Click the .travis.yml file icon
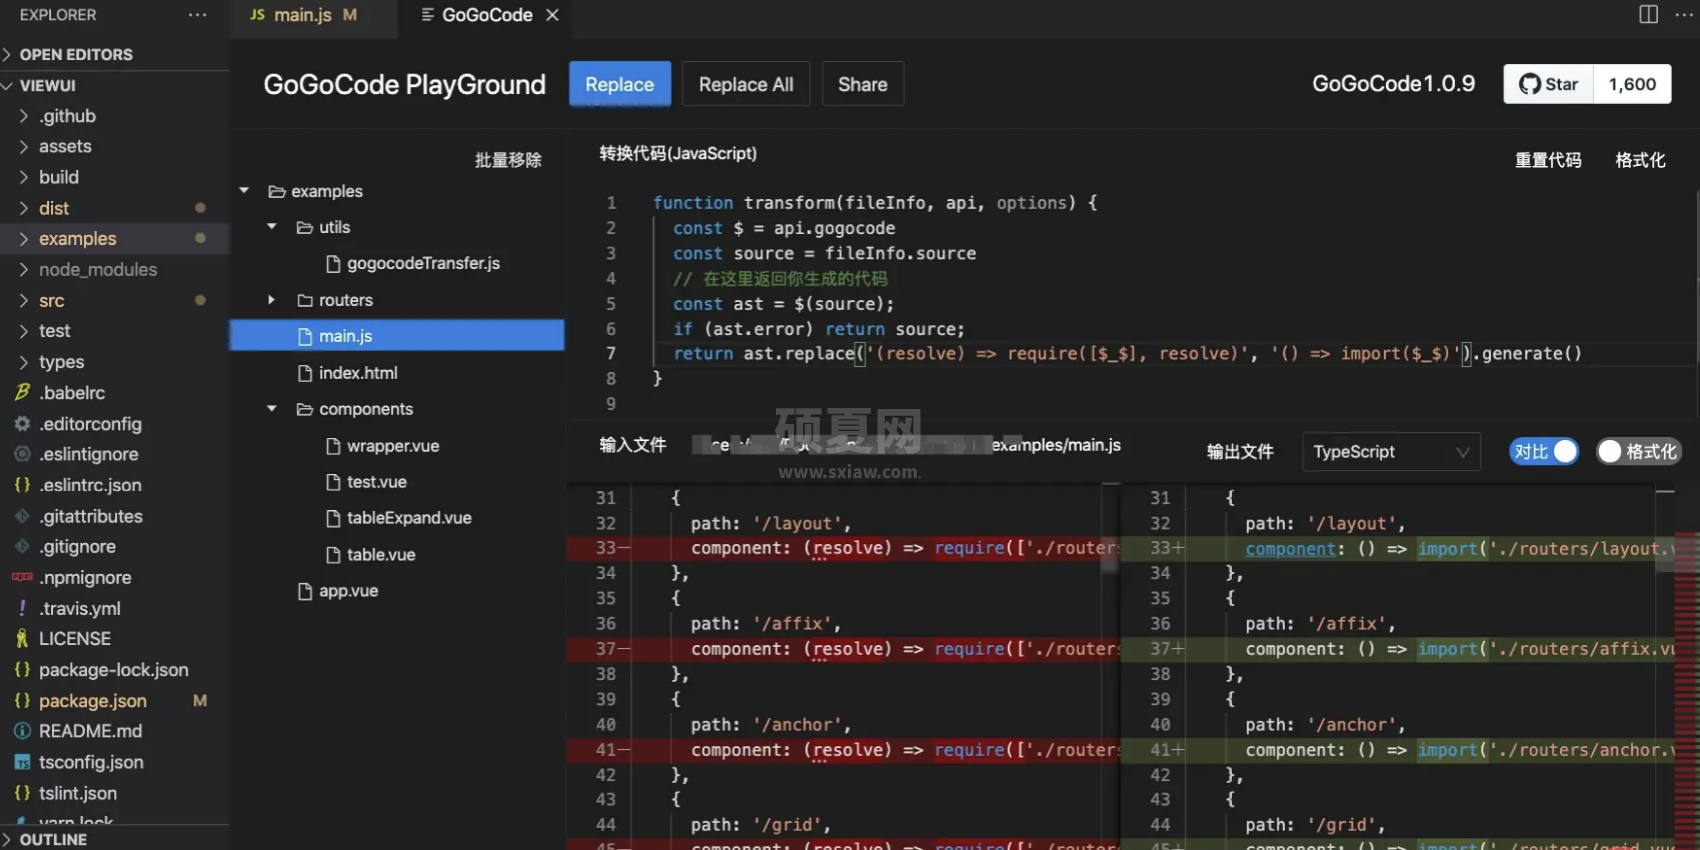 (22, 608)
